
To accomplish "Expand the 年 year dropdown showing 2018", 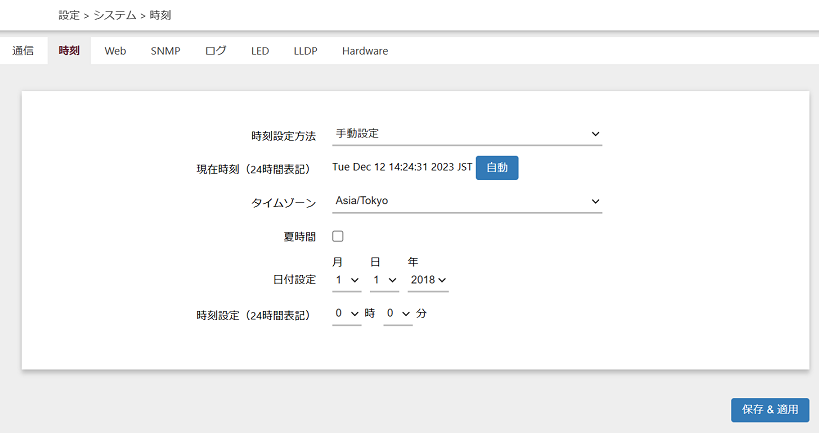I will (428, 281).
